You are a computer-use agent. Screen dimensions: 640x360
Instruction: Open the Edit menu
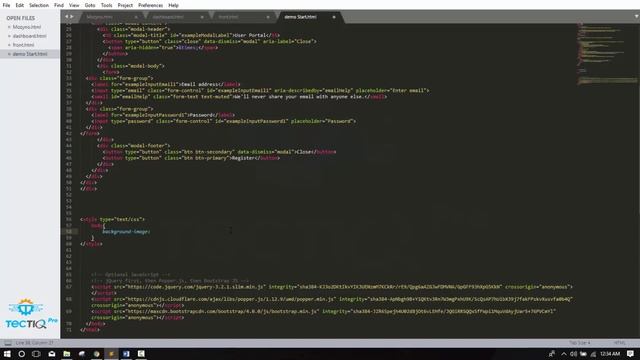(x=20, y=5)
